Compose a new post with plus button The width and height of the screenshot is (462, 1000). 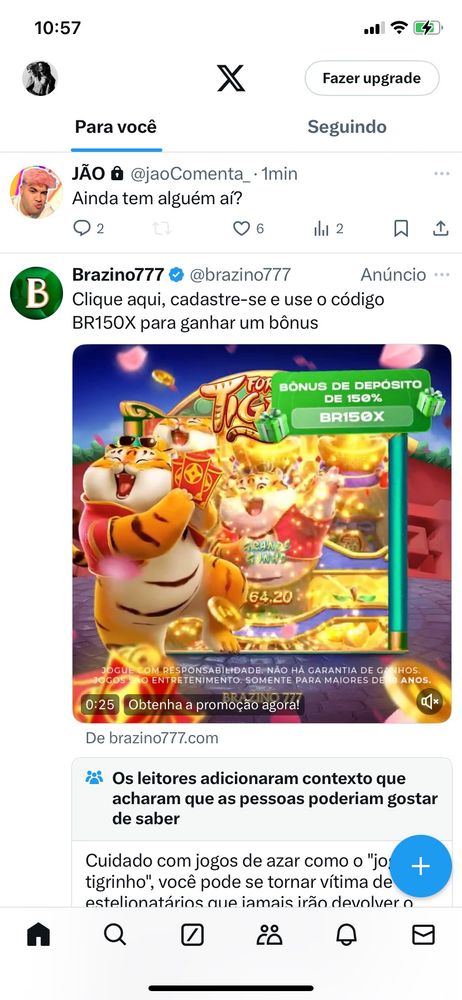point(421,866)
